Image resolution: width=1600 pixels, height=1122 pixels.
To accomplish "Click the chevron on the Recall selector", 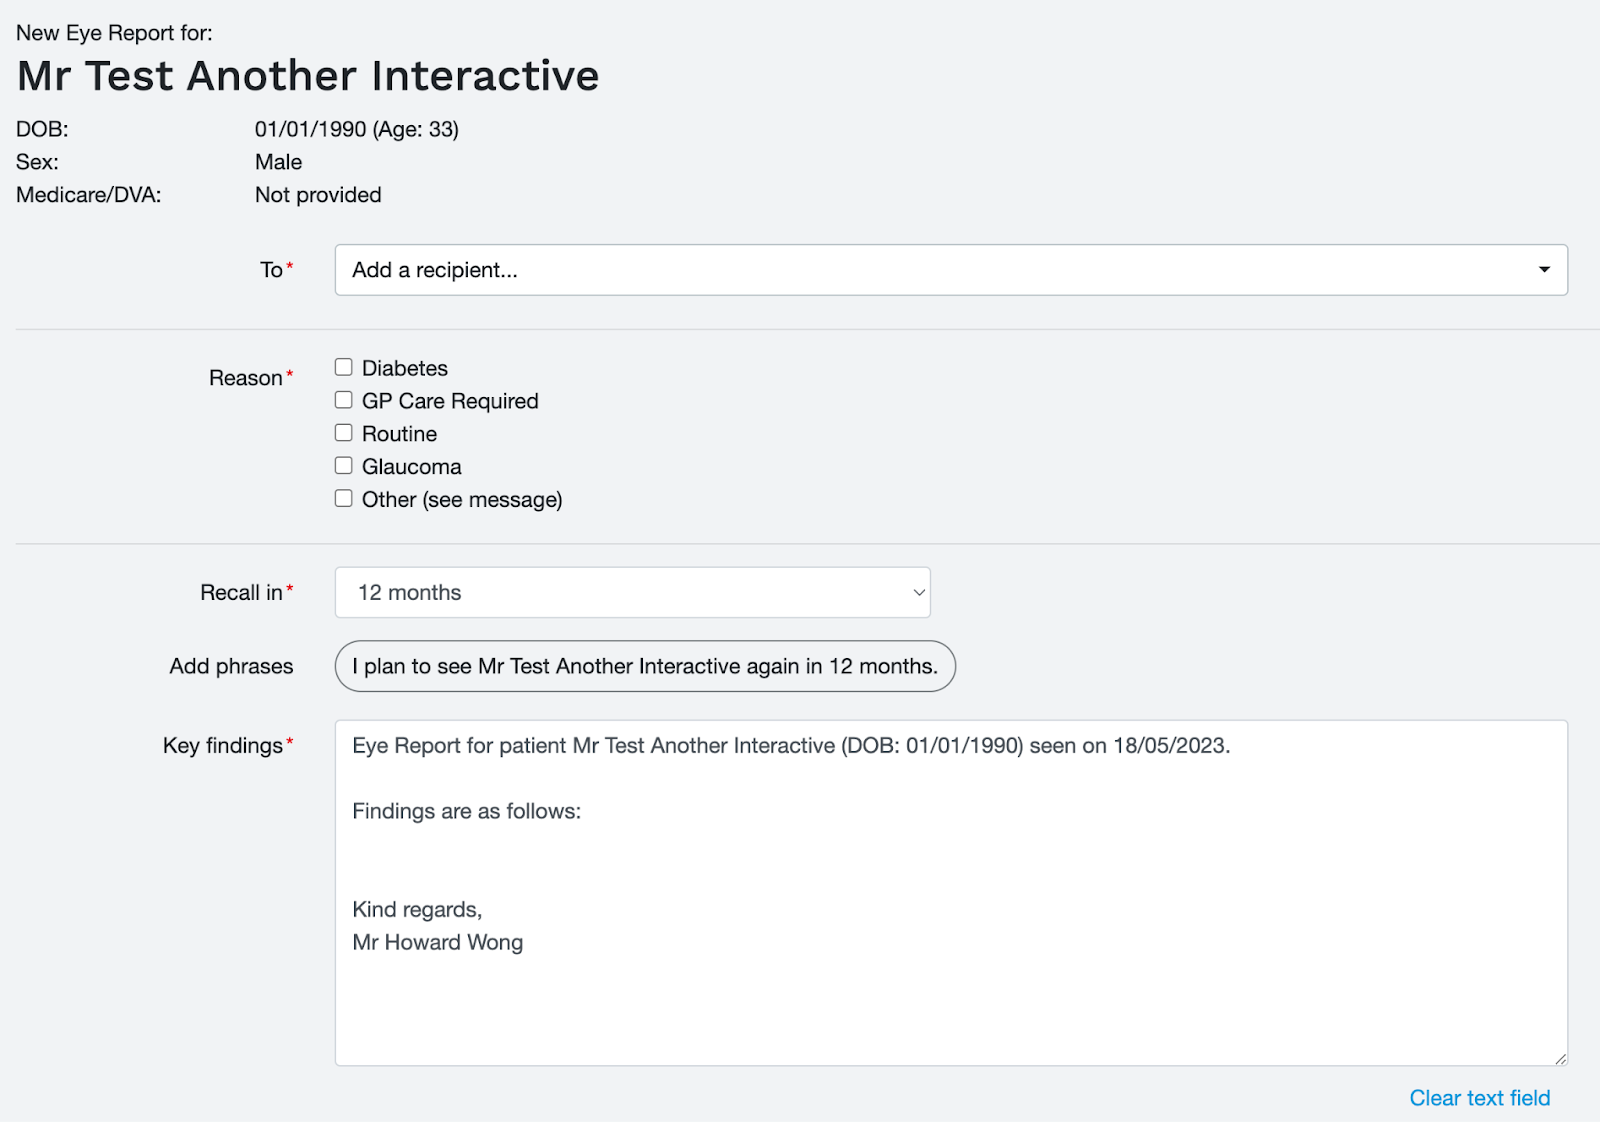I will coord(916,592).
